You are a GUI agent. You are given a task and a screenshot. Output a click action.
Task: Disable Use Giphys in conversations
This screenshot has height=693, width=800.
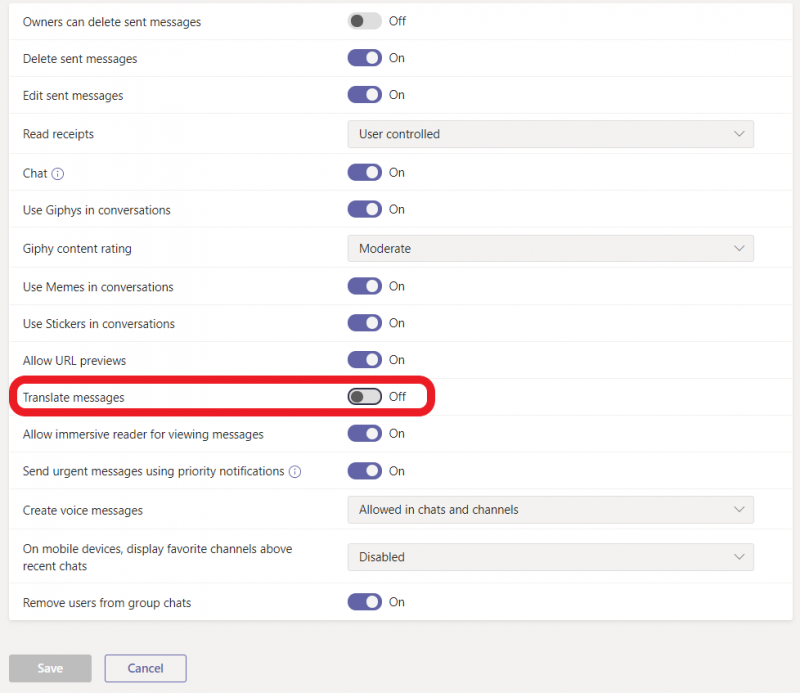pyautogui.click(x=365, y=210)
